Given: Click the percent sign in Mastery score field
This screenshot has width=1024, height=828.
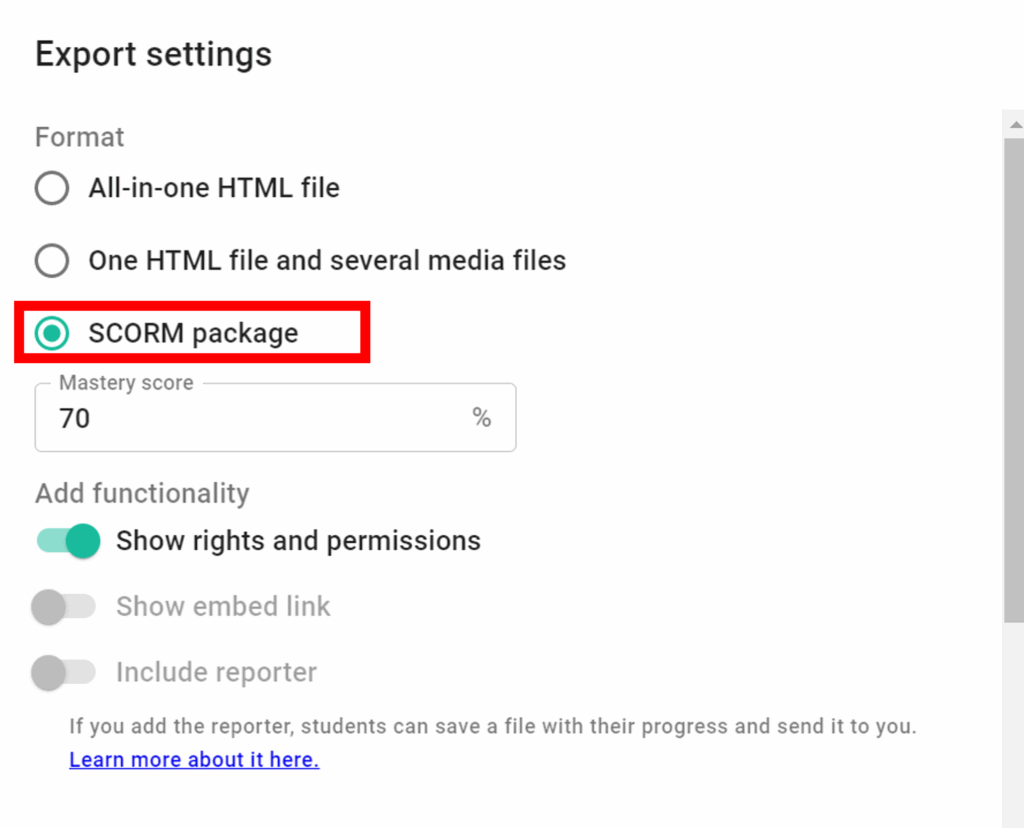Looking at the screenshot, I should point(482,418).
